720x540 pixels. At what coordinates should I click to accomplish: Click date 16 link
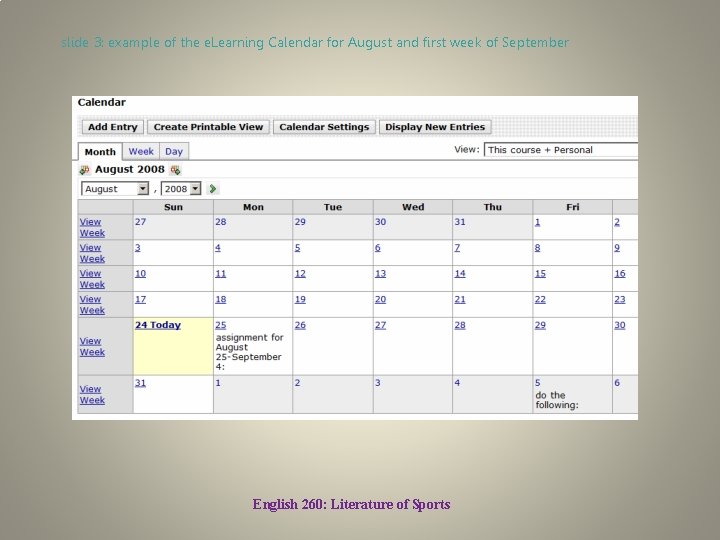pos(620,273)
